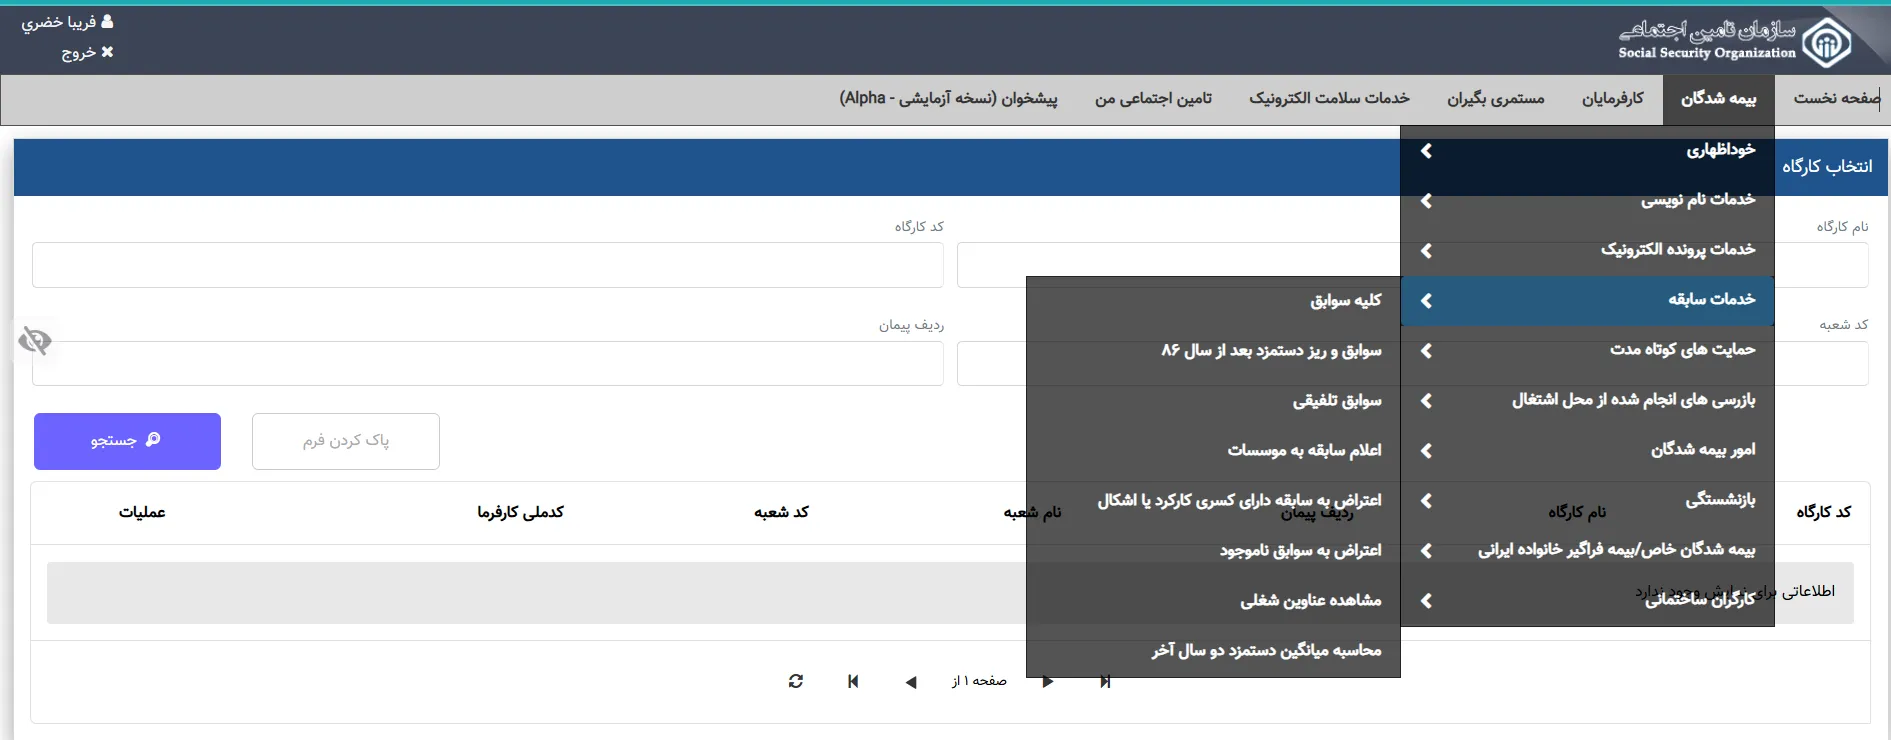The height and width of the screenshot is (740, 1891).
Task: Go to last page skip-forward icon
Action: pyautogui.click(x=1105, y=682)
